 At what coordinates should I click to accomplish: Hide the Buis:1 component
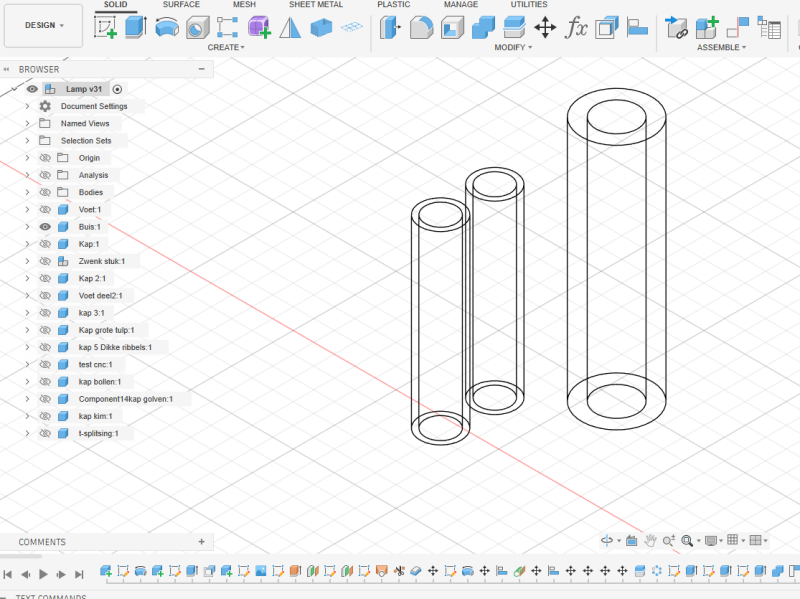[45, 227]
